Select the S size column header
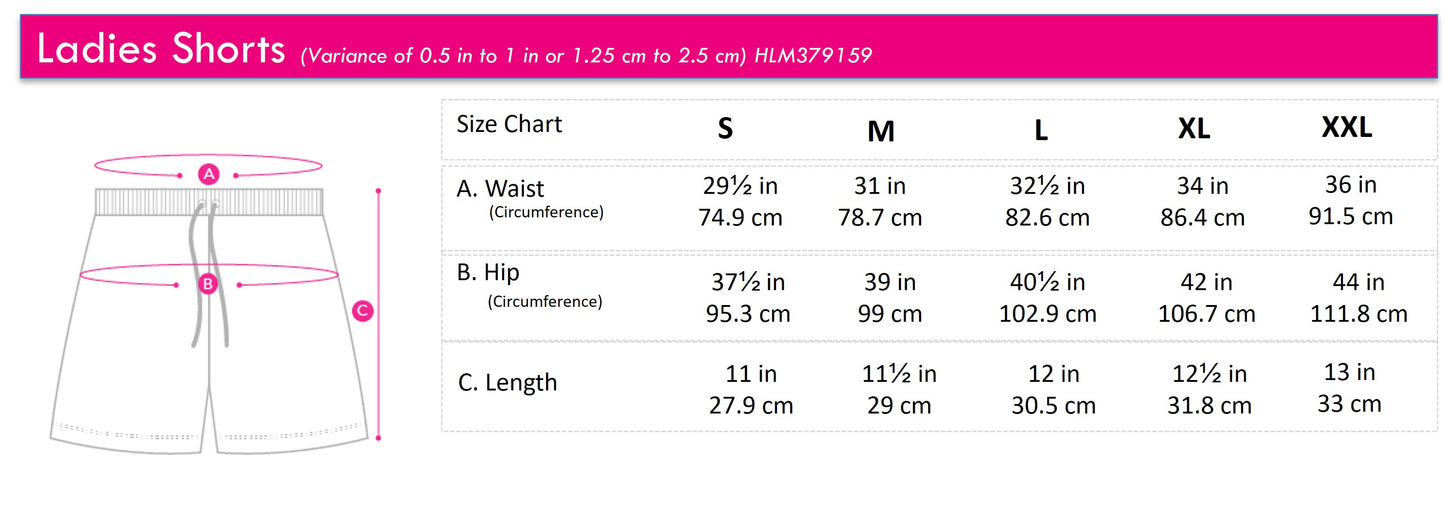 pyautogui.click(x=725, y=129)
